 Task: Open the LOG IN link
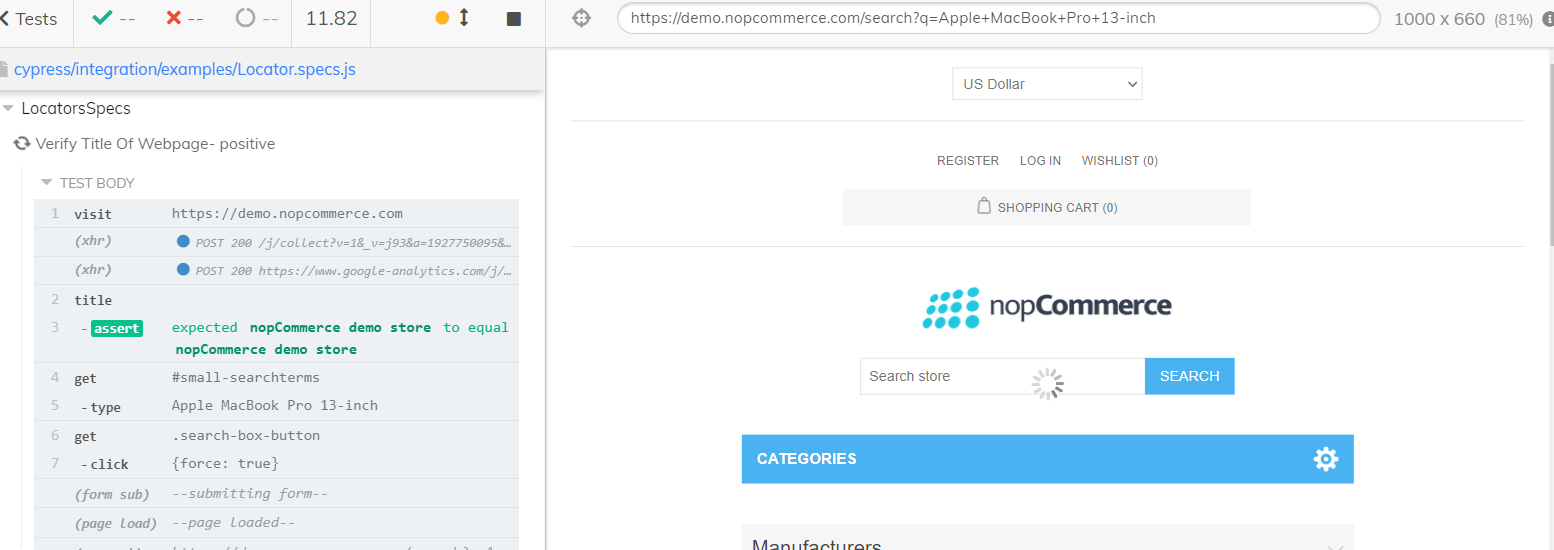[x=1040, y=161]
